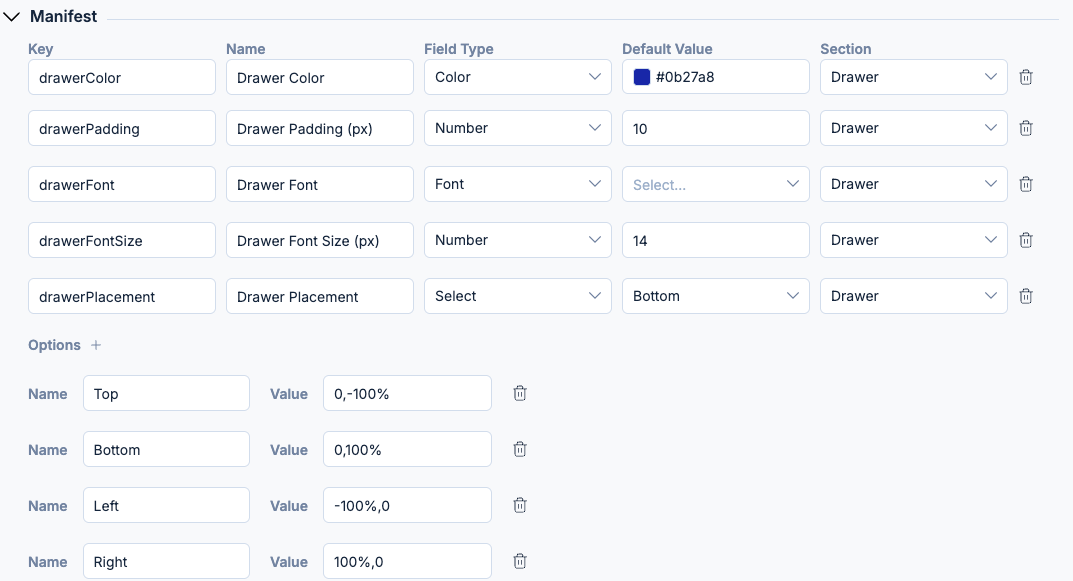Screen dimensions: 1073x581
Task: Edit the Right option name field
Action: click(x=166, y=562)
